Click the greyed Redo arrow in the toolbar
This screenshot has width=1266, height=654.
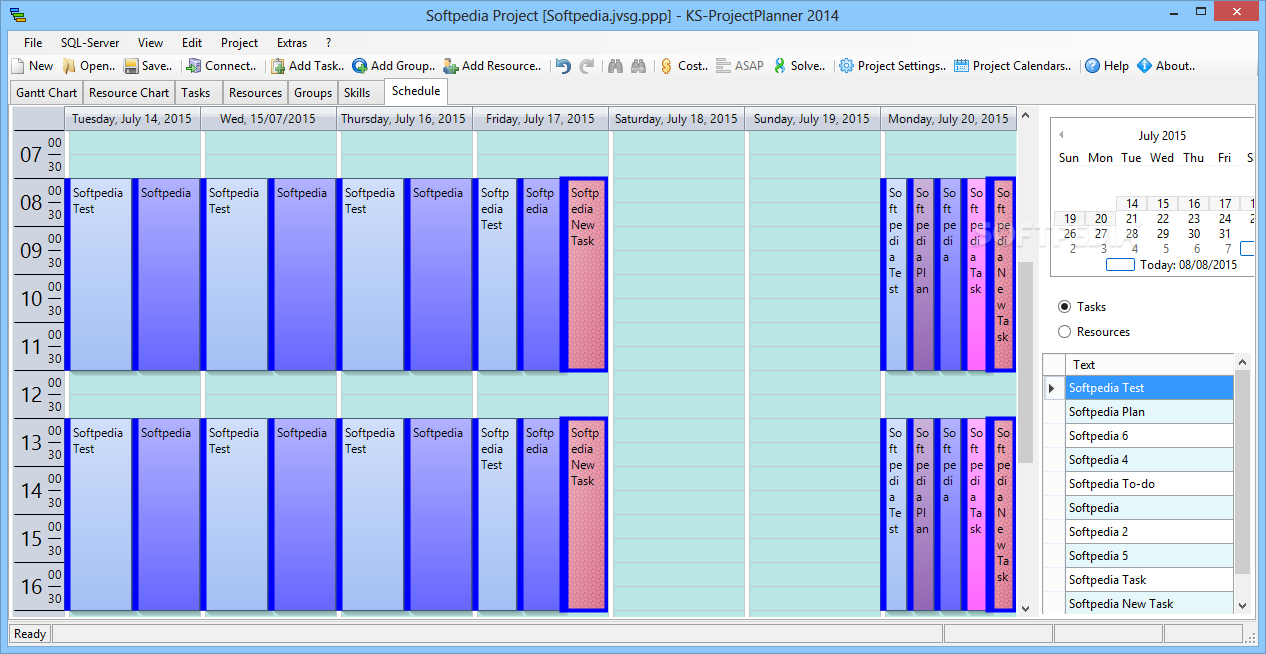(x=587, y=66)
